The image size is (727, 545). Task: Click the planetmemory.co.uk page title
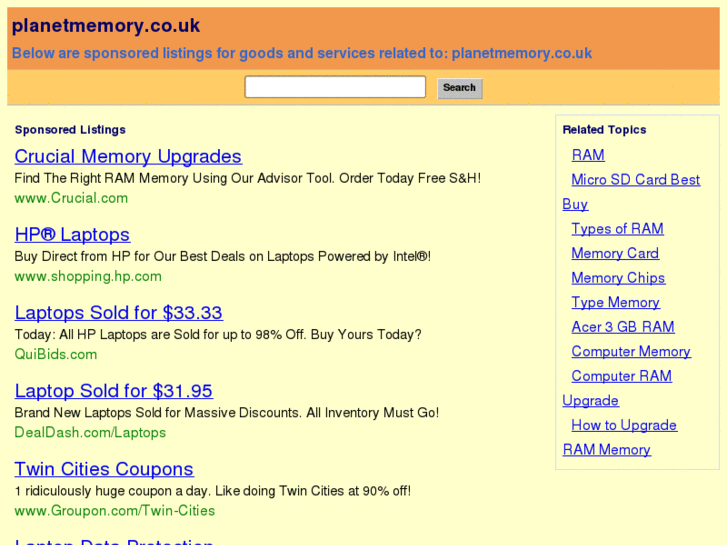(106, 26)
